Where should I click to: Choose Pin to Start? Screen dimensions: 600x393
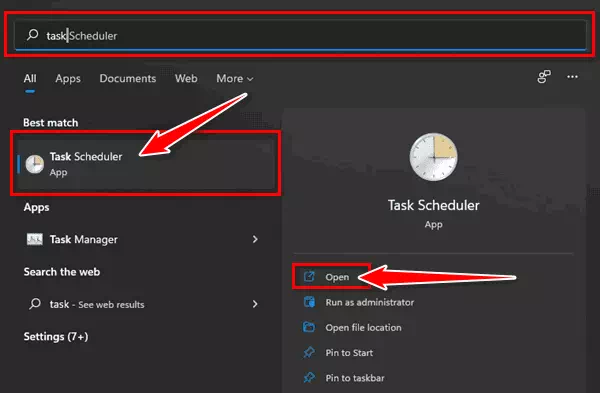[349, 353]
